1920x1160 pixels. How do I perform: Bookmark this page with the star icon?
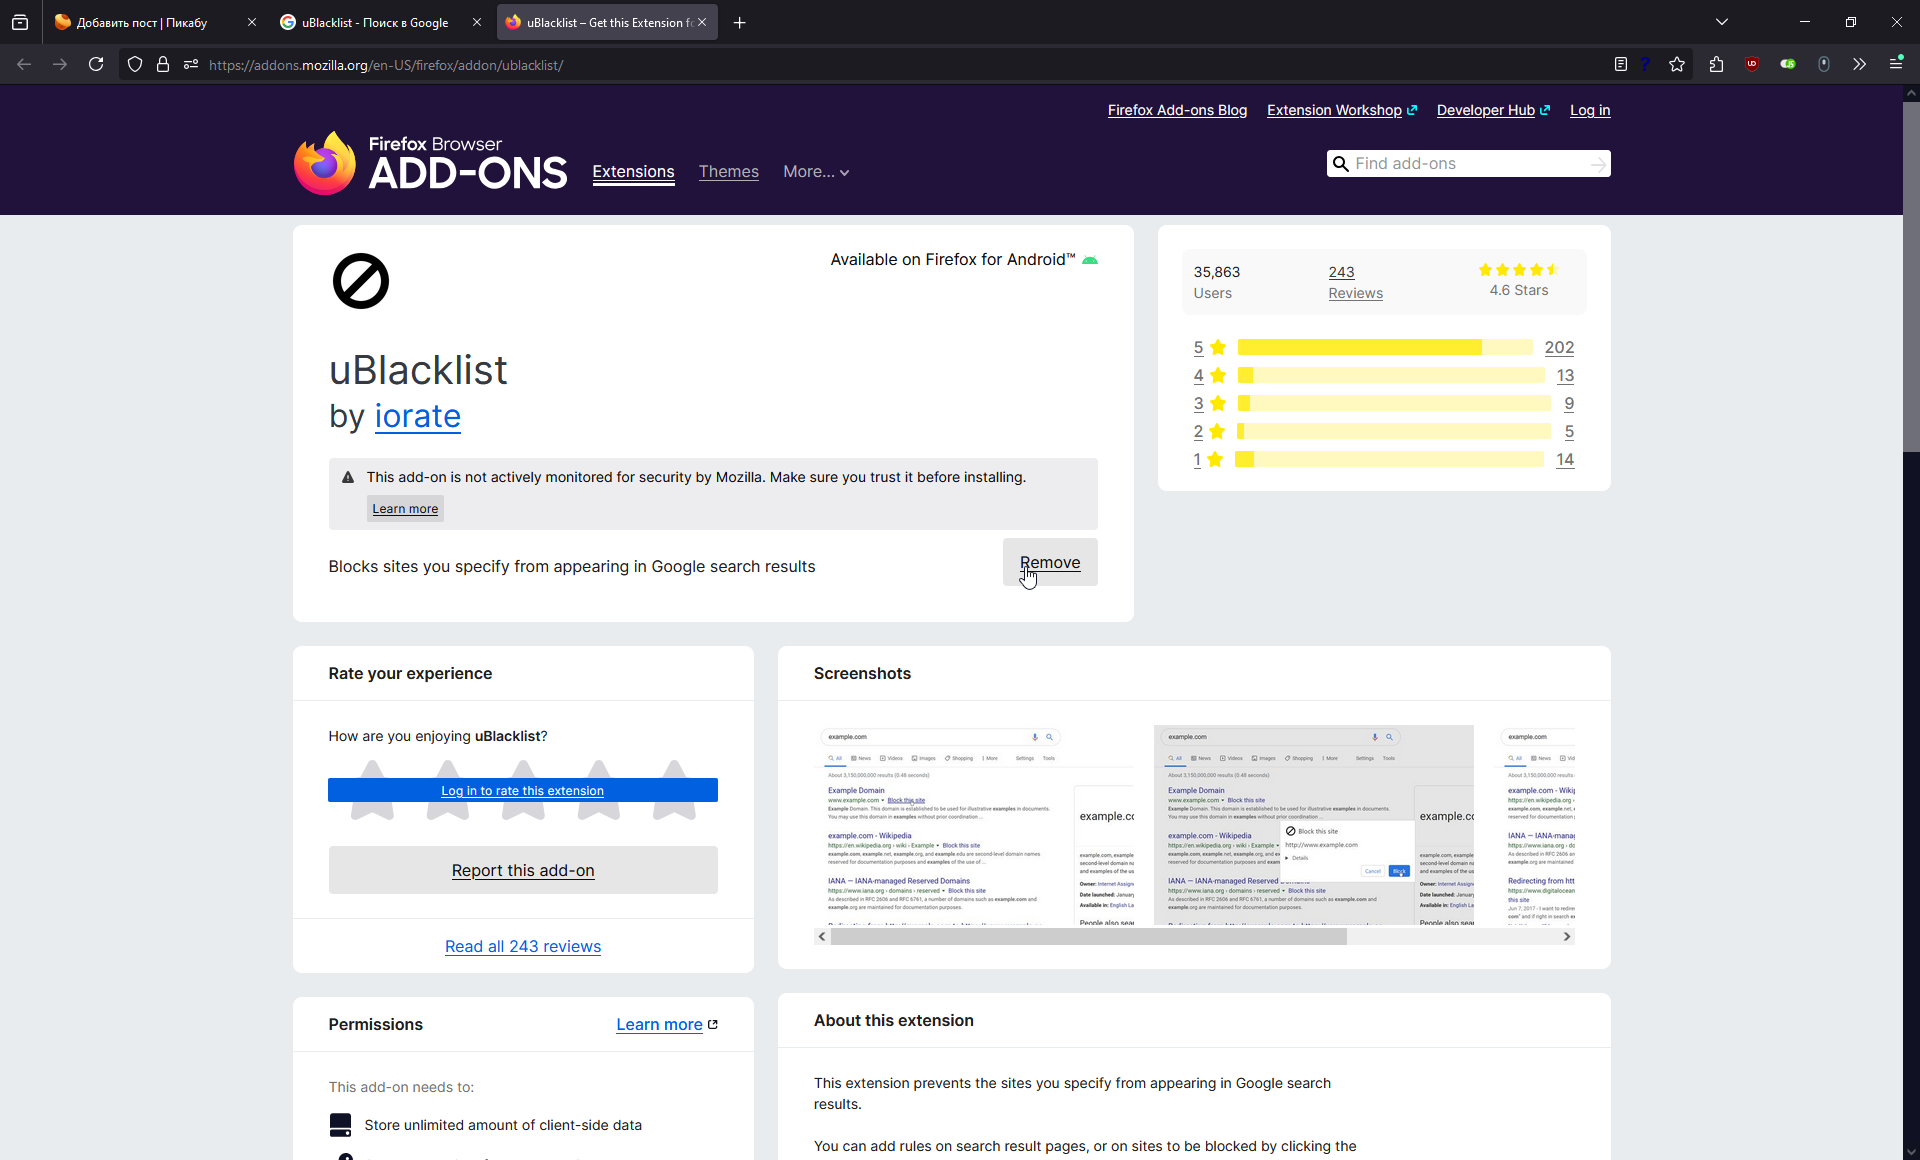coord(1677,64)
